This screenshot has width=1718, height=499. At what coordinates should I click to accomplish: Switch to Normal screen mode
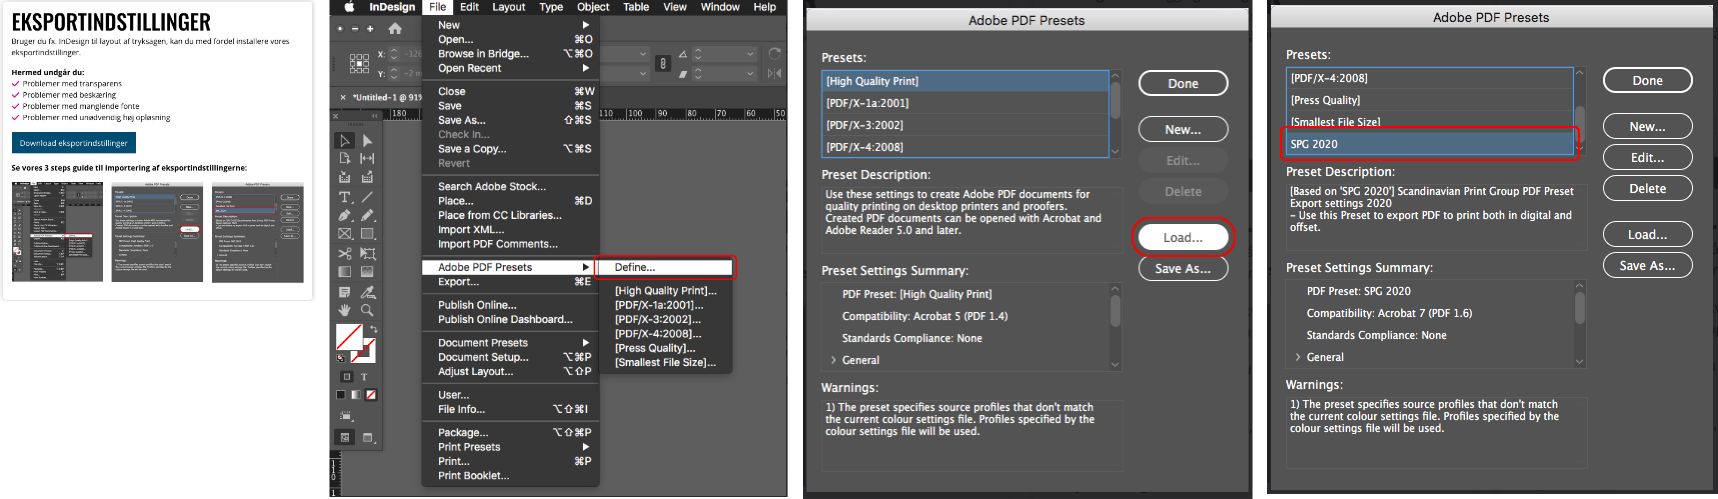click(x=345, y=437)
